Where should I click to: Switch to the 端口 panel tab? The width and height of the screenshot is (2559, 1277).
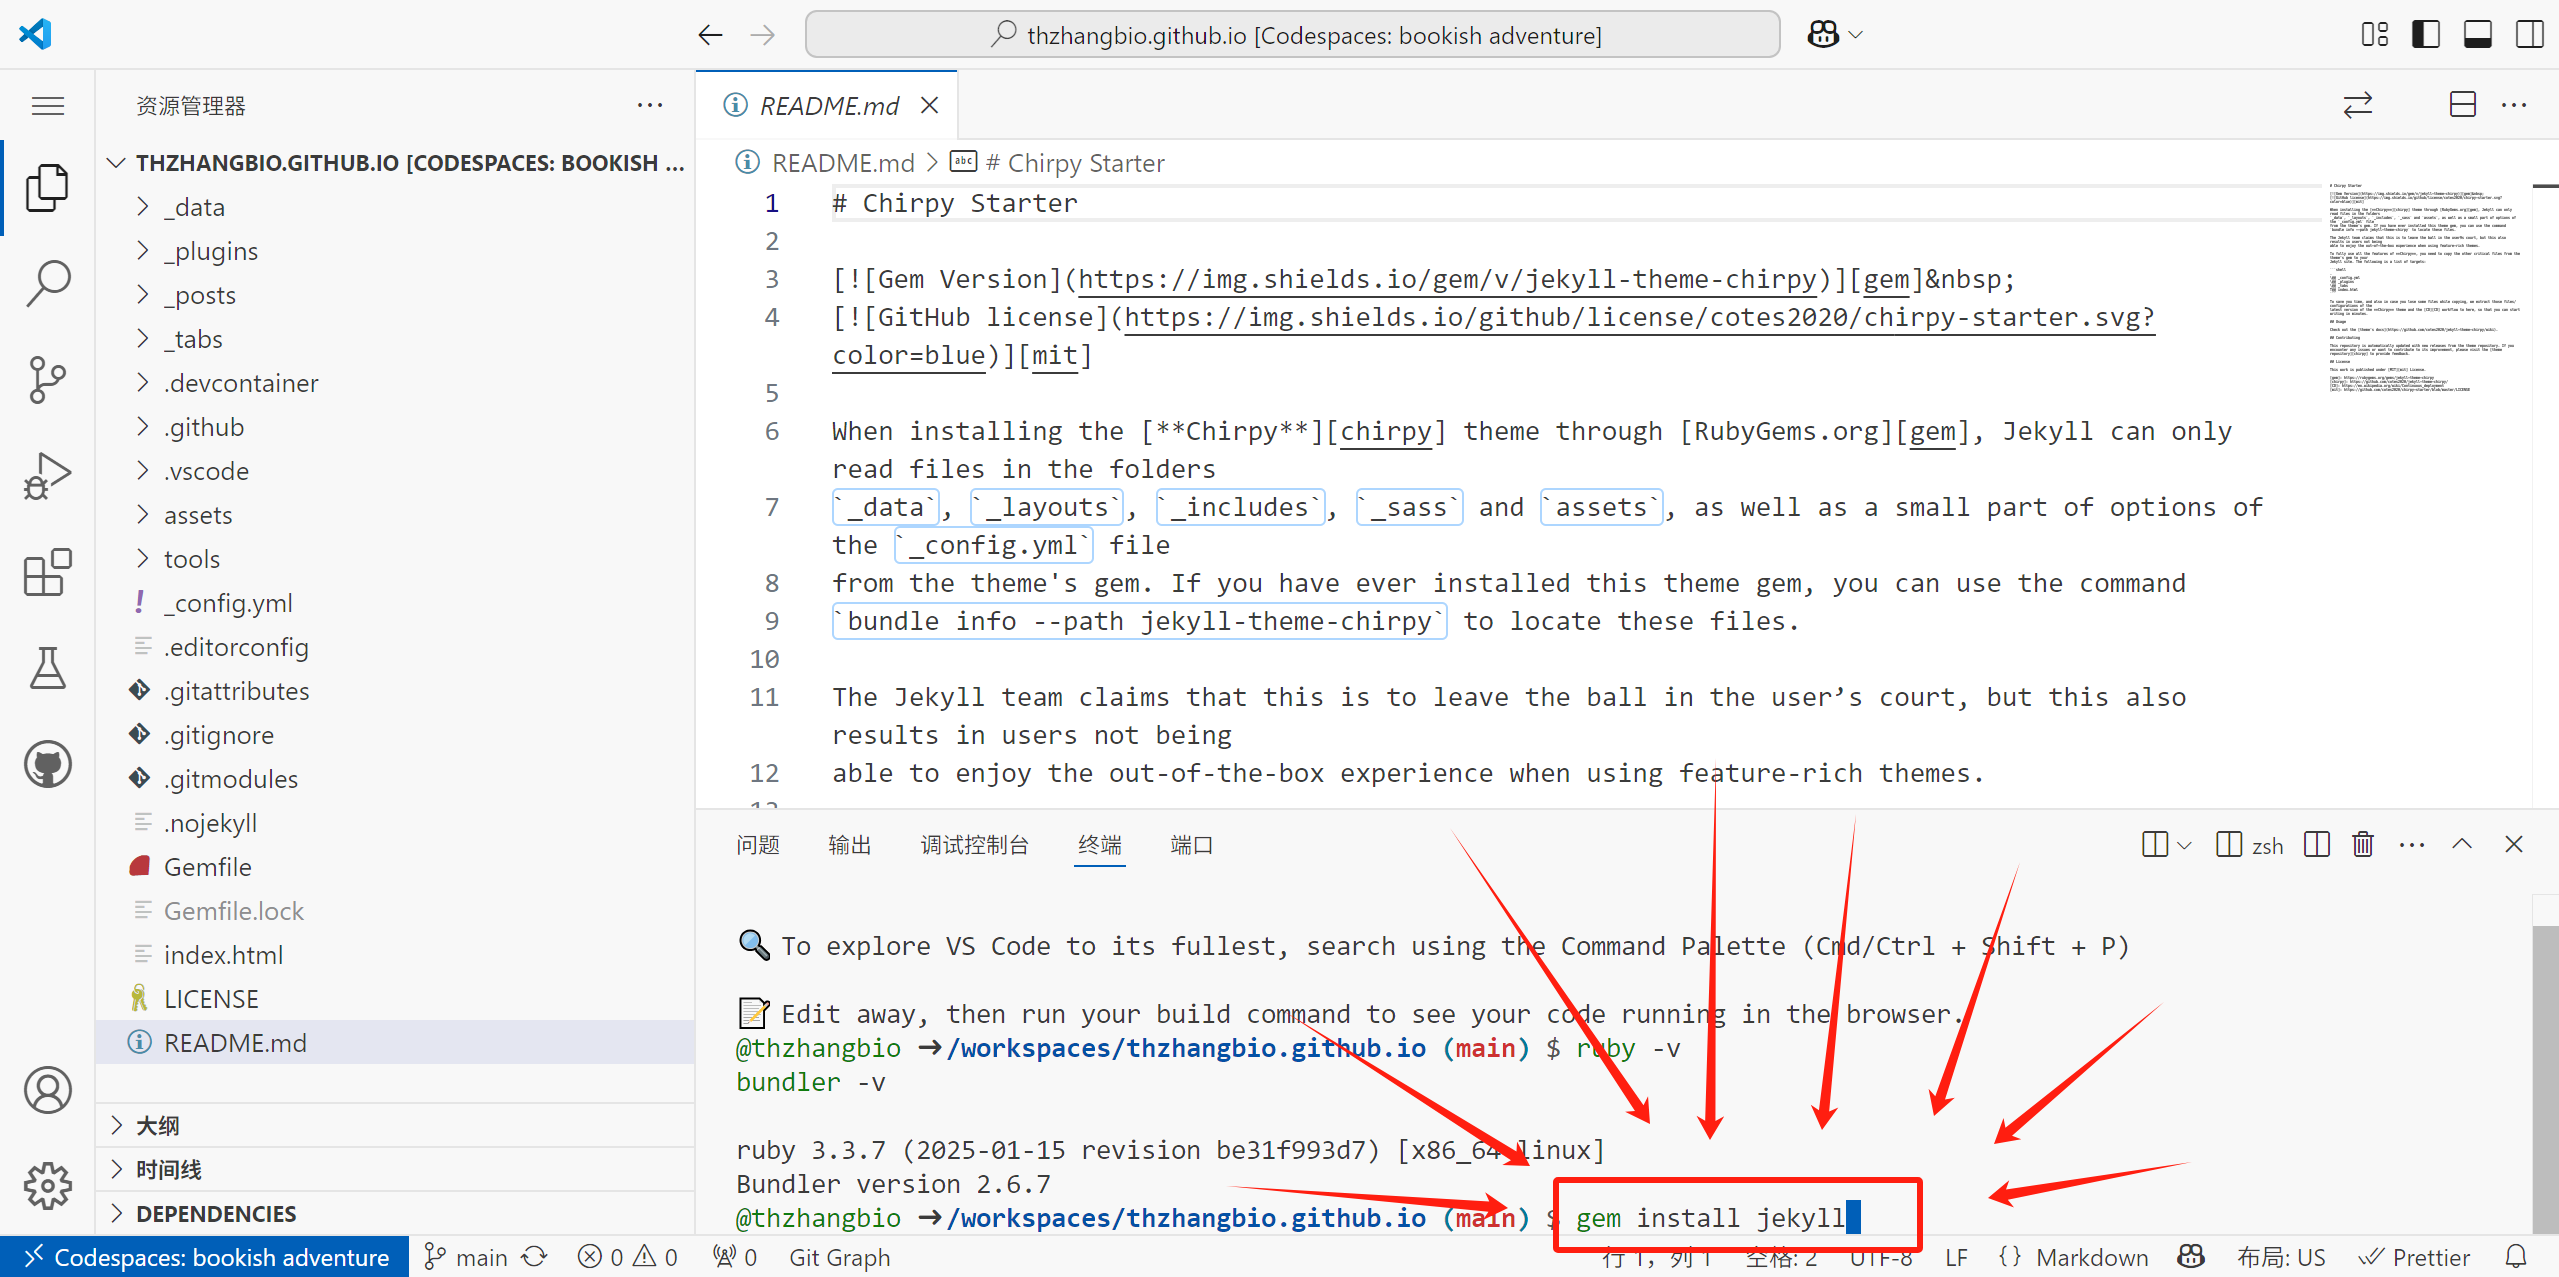tap(1191, 845)
